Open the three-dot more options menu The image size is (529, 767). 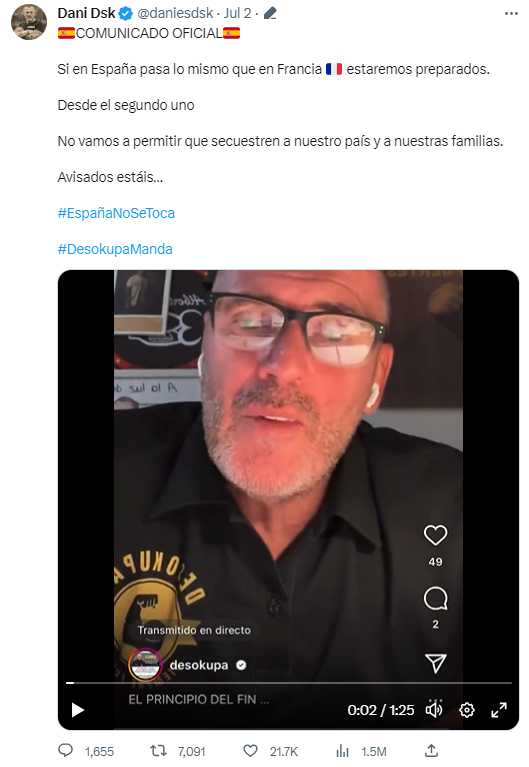click(511, 13)
